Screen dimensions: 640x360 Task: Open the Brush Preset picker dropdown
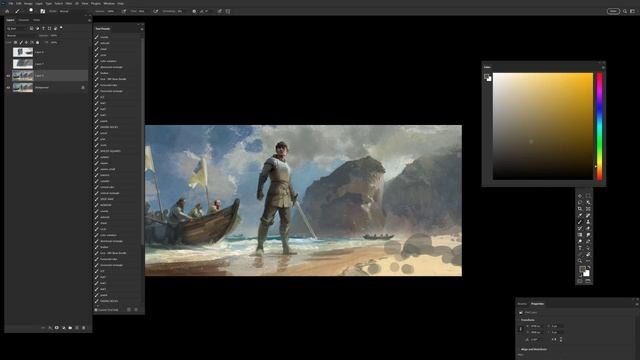pyautogui.click(x=31, y=11)
